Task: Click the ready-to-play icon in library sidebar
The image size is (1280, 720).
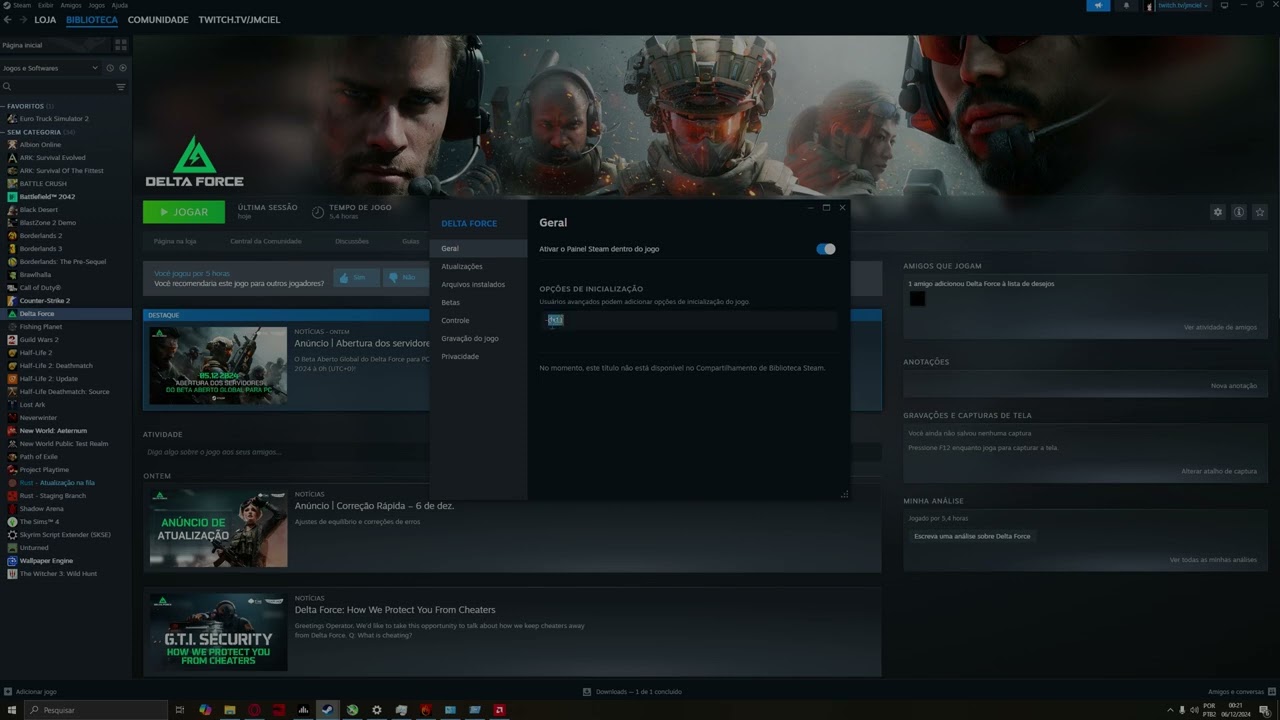Action: click(123, 68)
